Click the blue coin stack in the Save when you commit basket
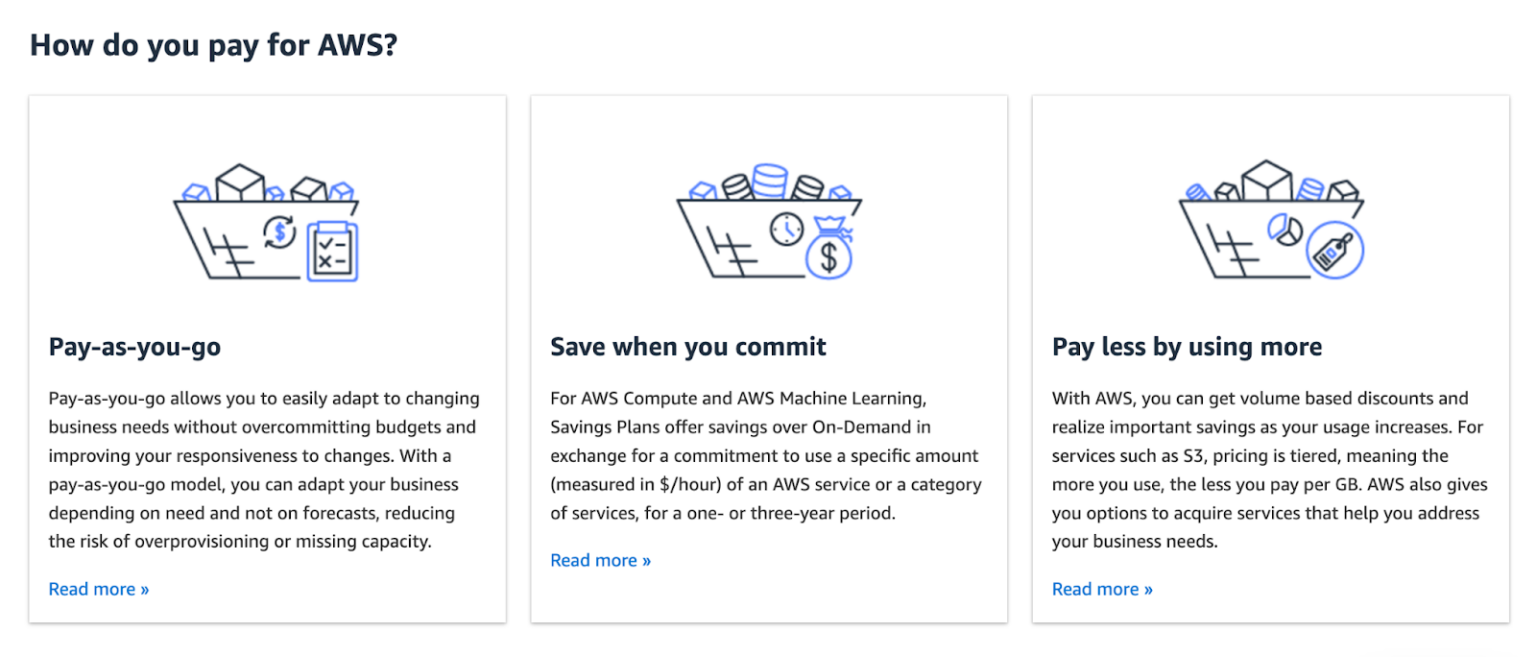The image size is (1536, 657). coord(769,181)
